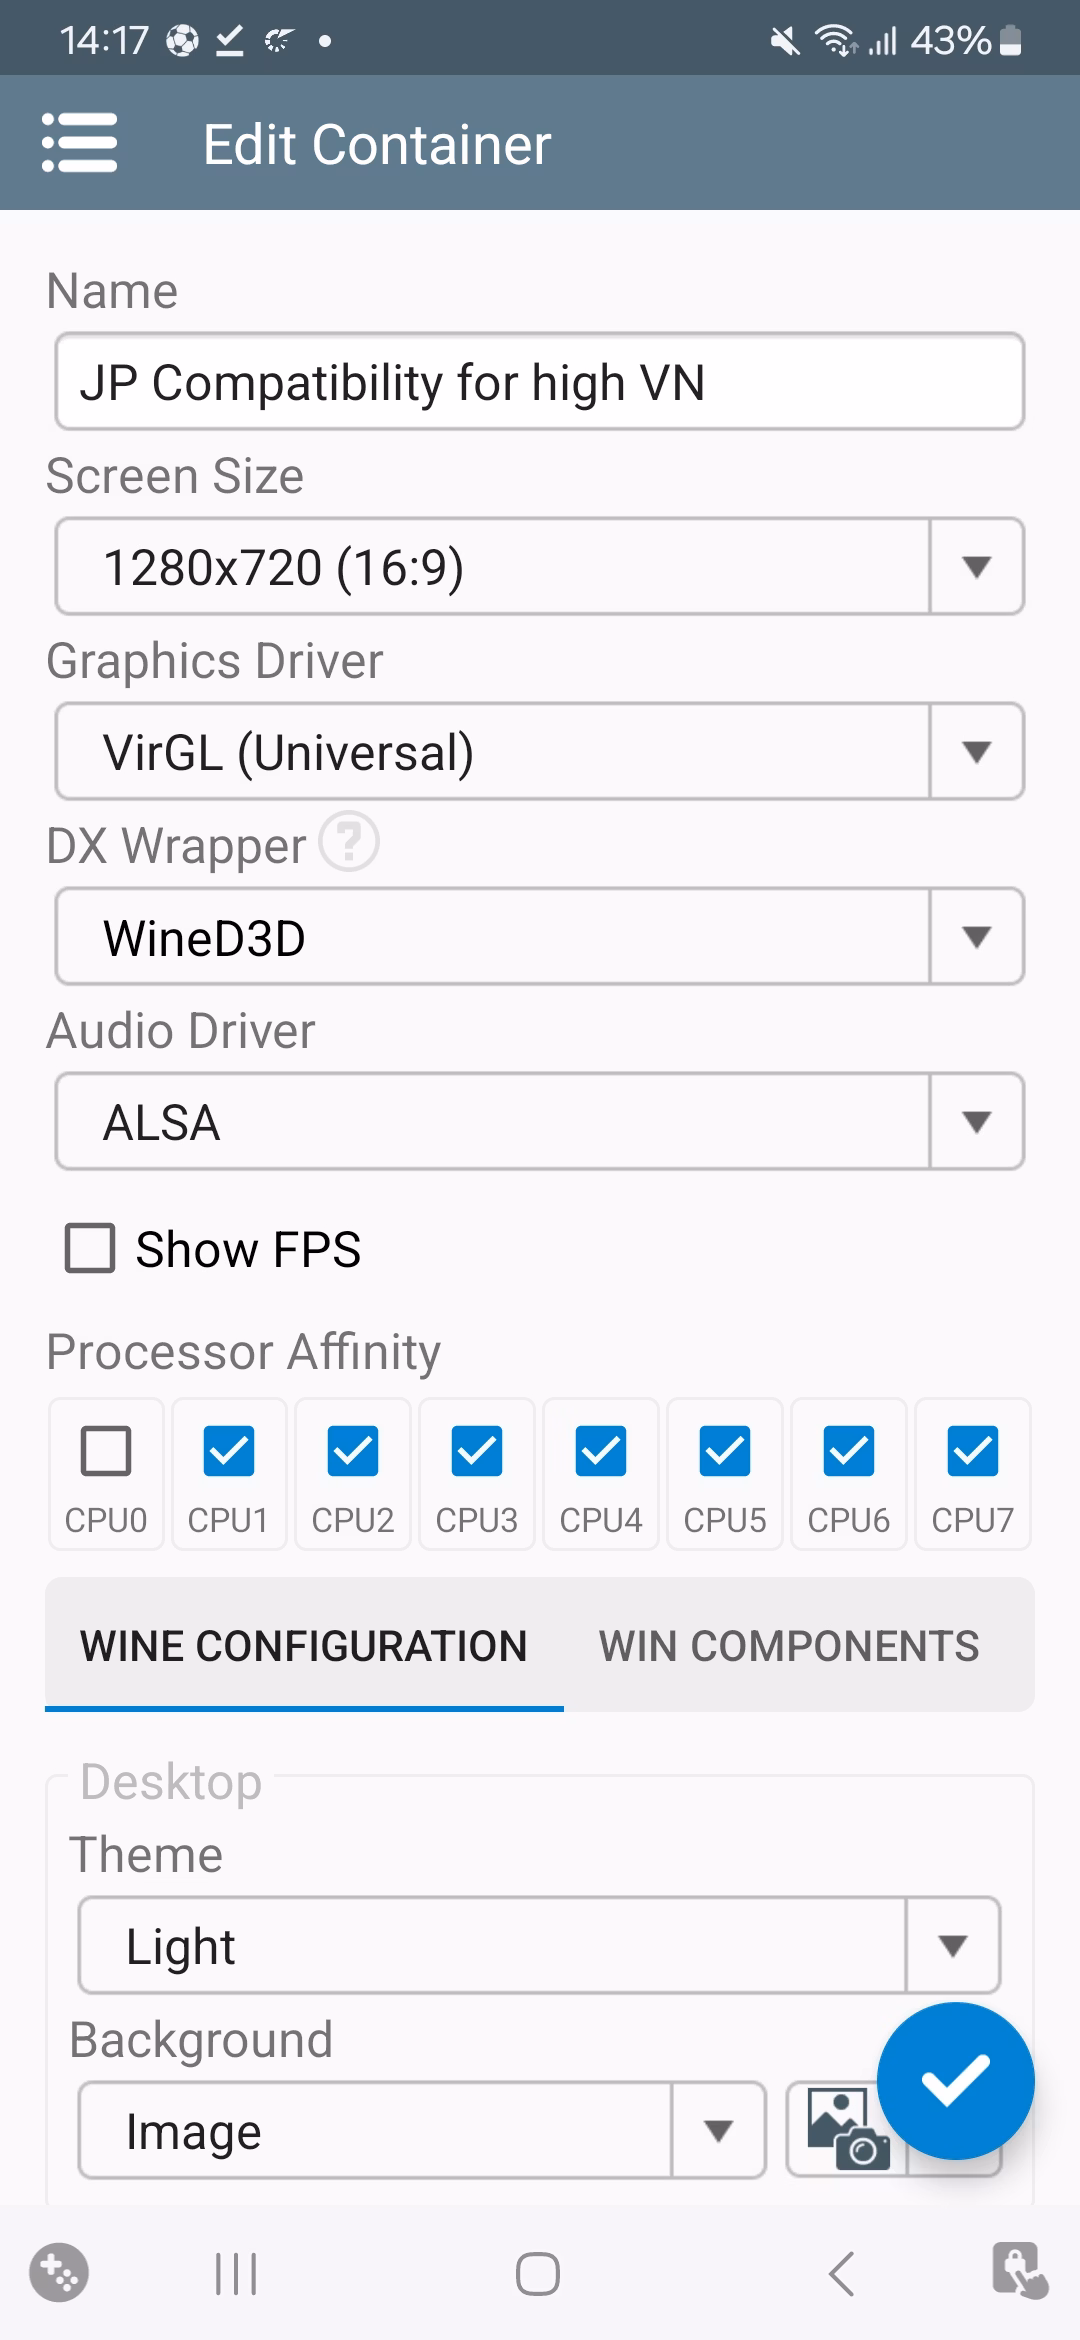
Task: Uncheck the CPU4 affinity box
Action: click(601, 1451)
